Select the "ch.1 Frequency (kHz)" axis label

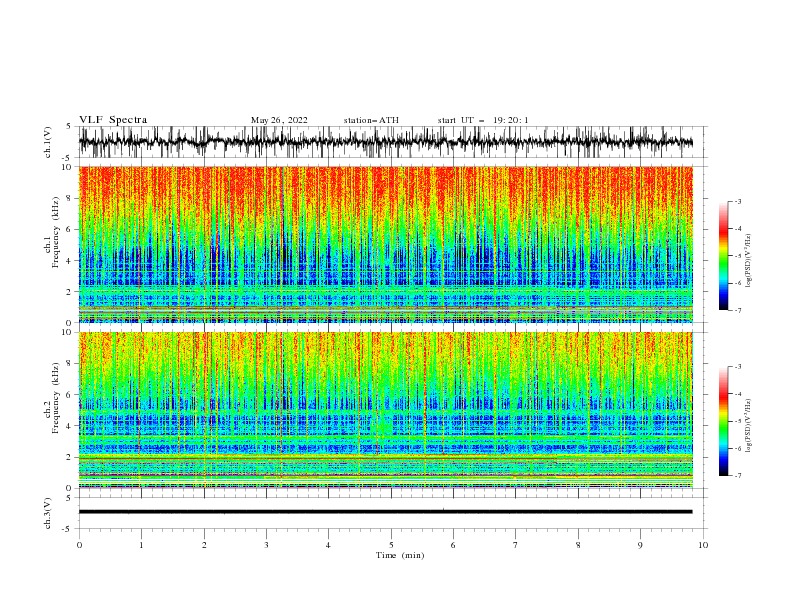53,232
